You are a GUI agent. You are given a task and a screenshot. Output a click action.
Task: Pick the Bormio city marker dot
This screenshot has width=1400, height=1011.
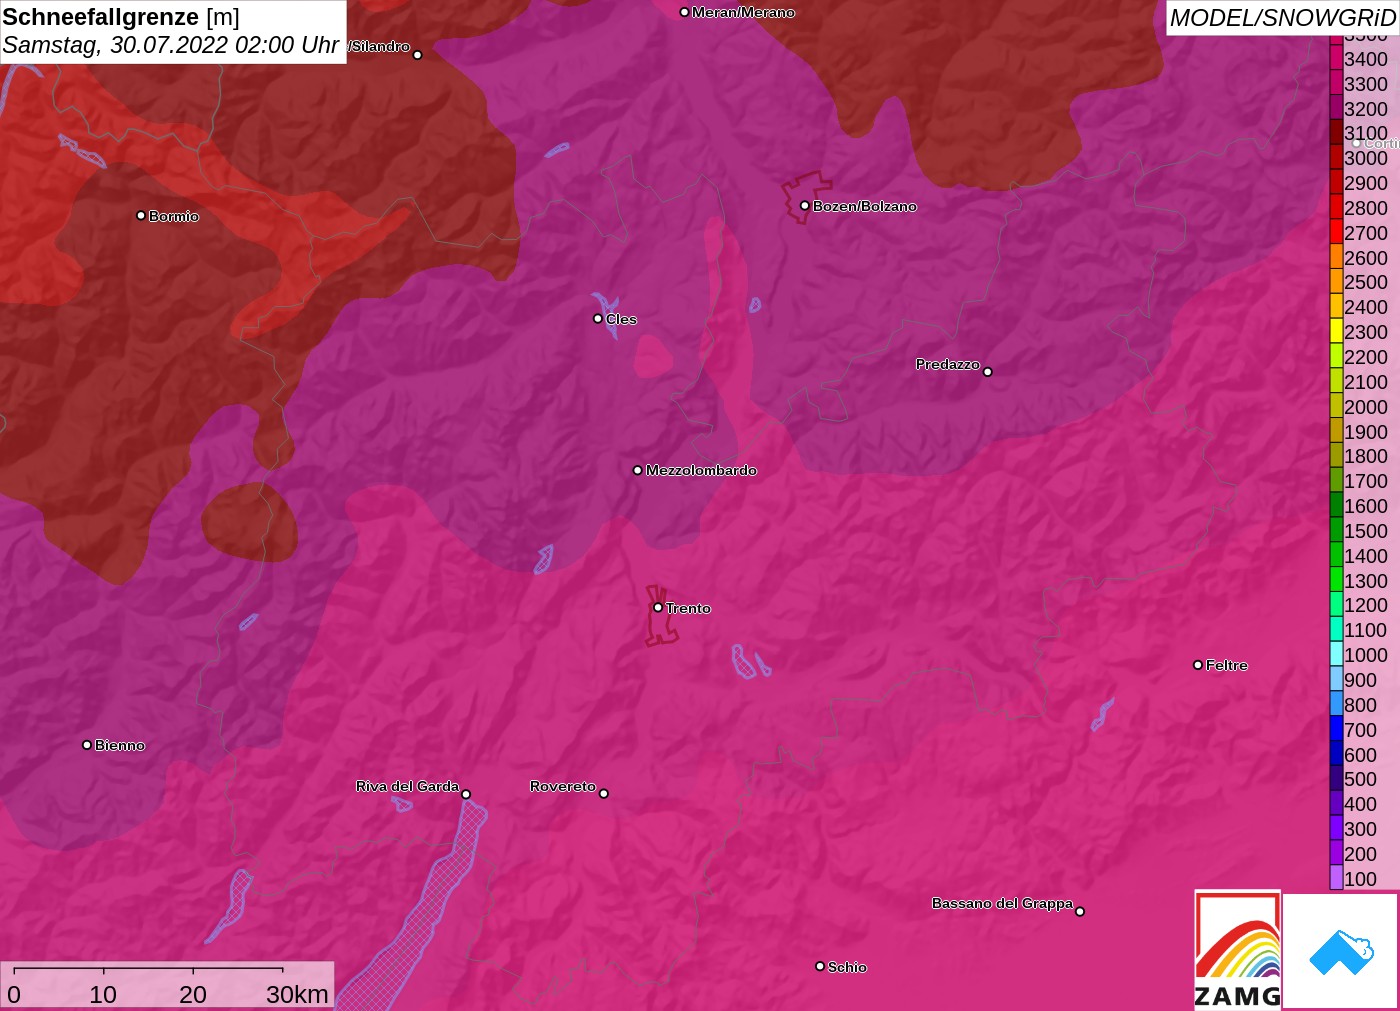(x=141, y=215)
